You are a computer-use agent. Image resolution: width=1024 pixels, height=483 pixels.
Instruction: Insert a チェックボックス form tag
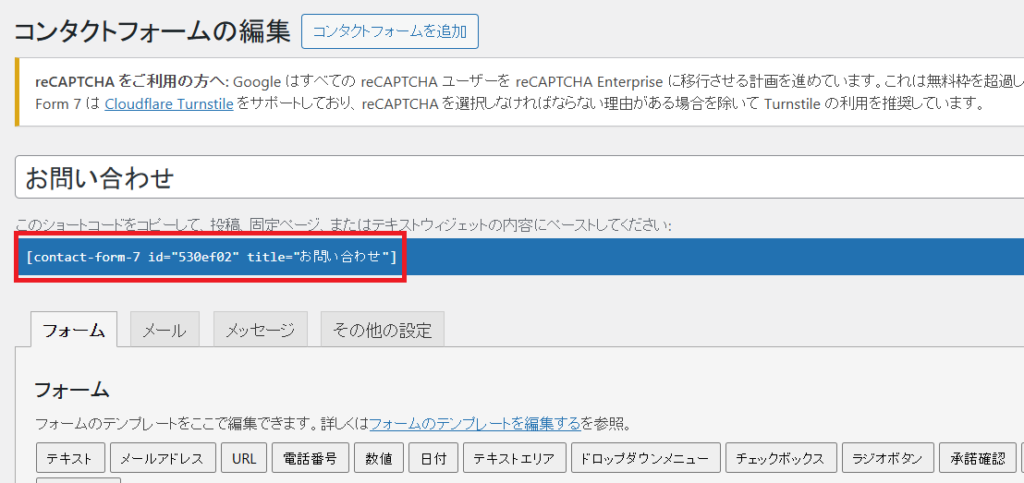780,459
